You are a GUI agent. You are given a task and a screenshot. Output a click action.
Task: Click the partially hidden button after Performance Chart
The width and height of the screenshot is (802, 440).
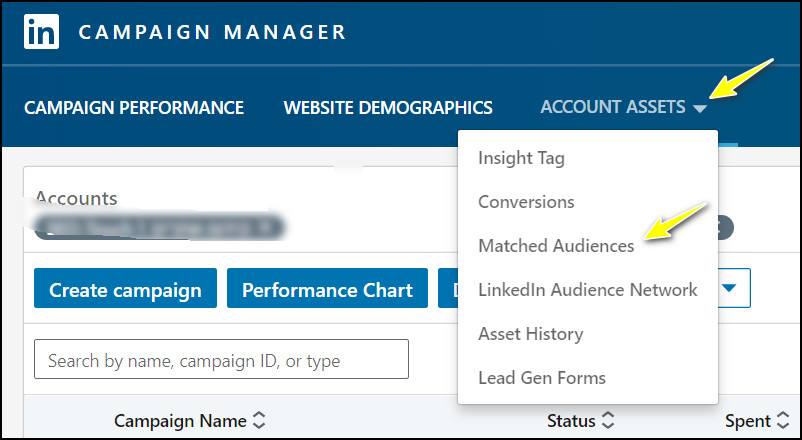(x=448, y=290)
